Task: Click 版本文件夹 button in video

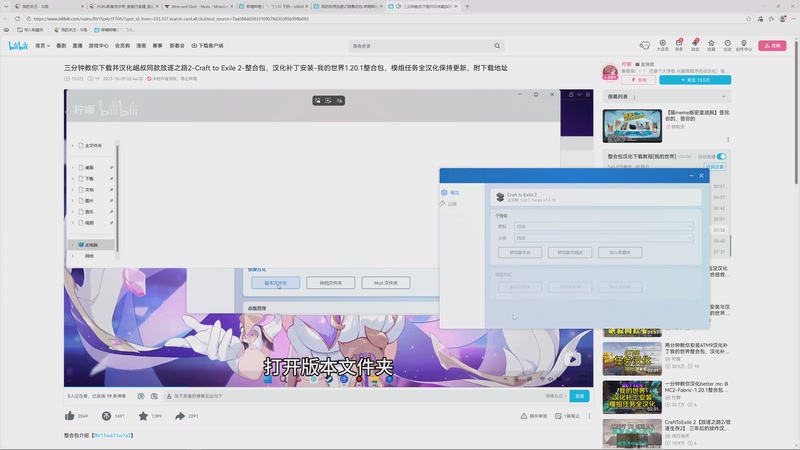Action: tap(276, 283)
